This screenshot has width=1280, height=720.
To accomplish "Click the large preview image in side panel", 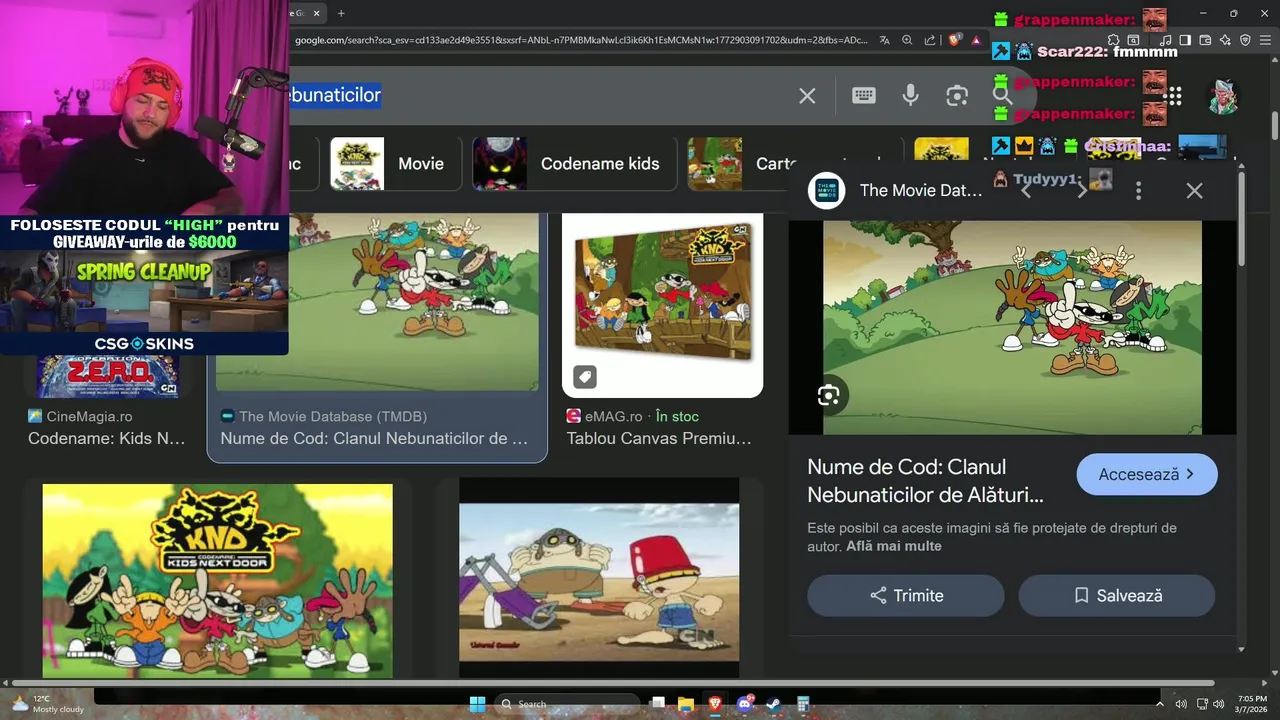I will click(1012, 327).
